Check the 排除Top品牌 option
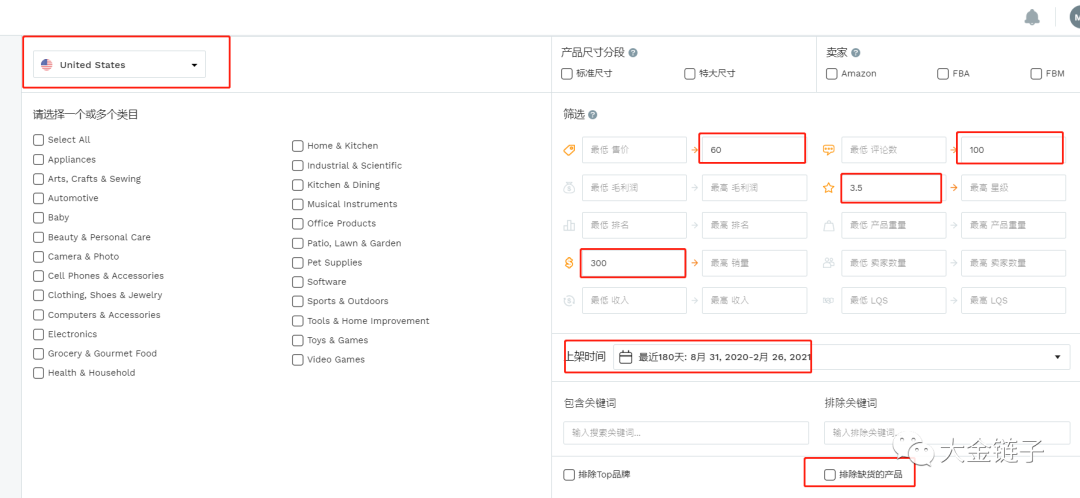This screenshot has width=1080, height=498. pyautogui.click(x=569, y=475)
